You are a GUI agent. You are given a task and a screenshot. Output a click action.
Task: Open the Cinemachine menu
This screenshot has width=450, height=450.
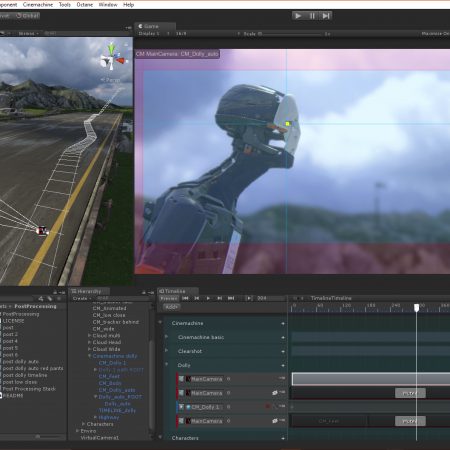[38, 5]
